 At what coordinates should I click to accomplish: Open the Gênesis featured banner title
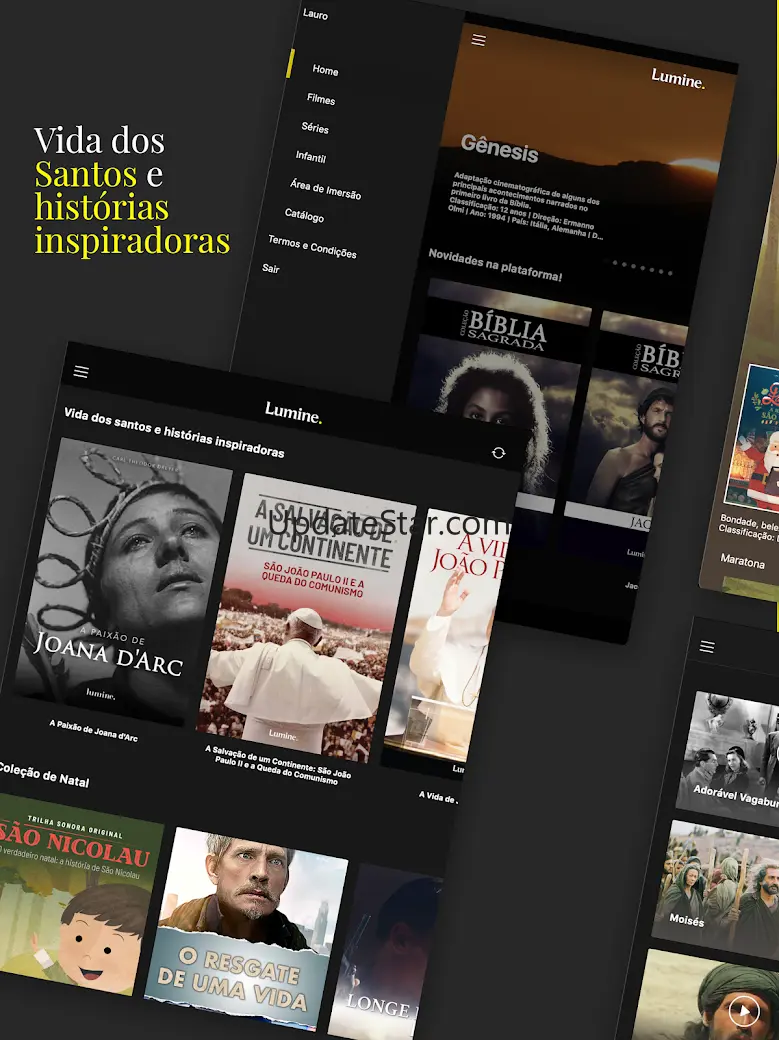click(499, 149)
